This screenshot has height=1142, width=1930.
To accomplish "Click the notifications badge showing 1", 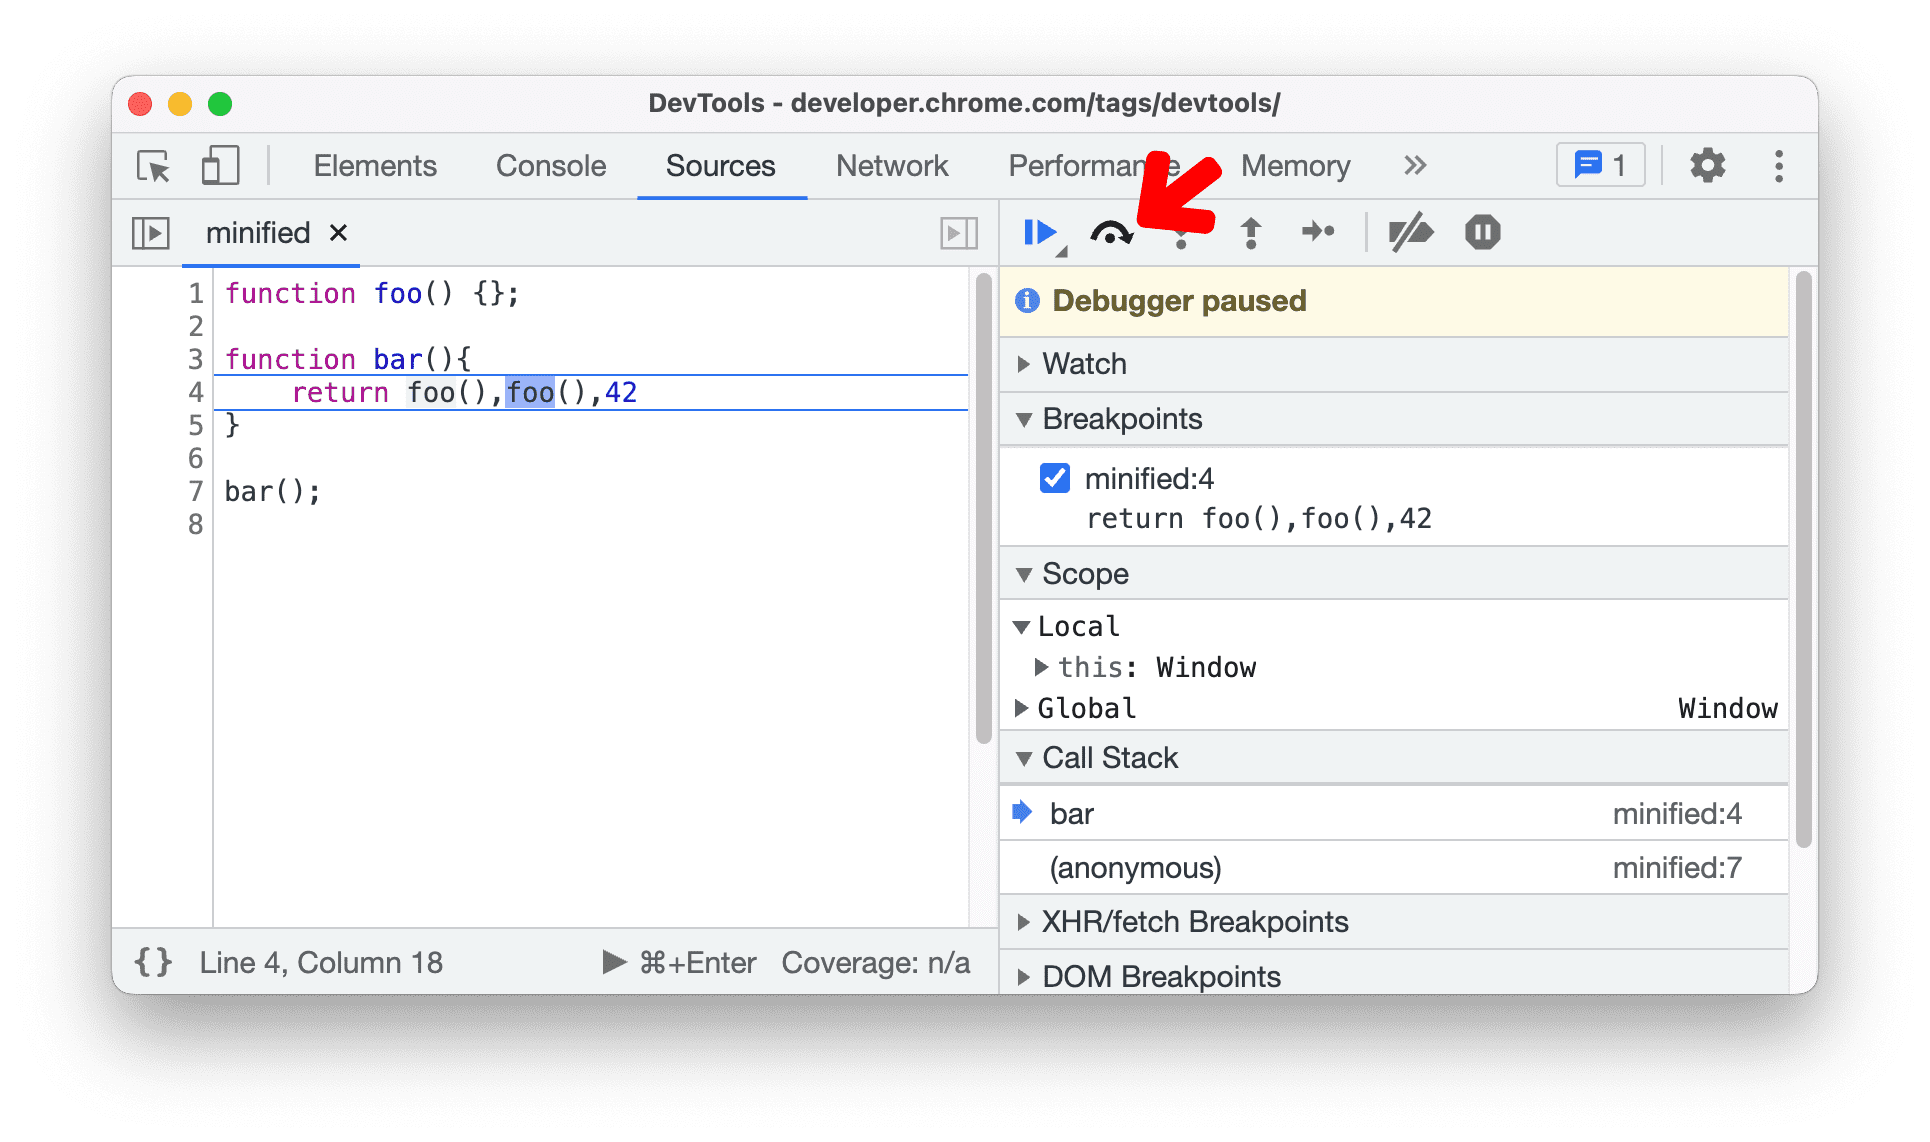I will (x=1601, y=166).
